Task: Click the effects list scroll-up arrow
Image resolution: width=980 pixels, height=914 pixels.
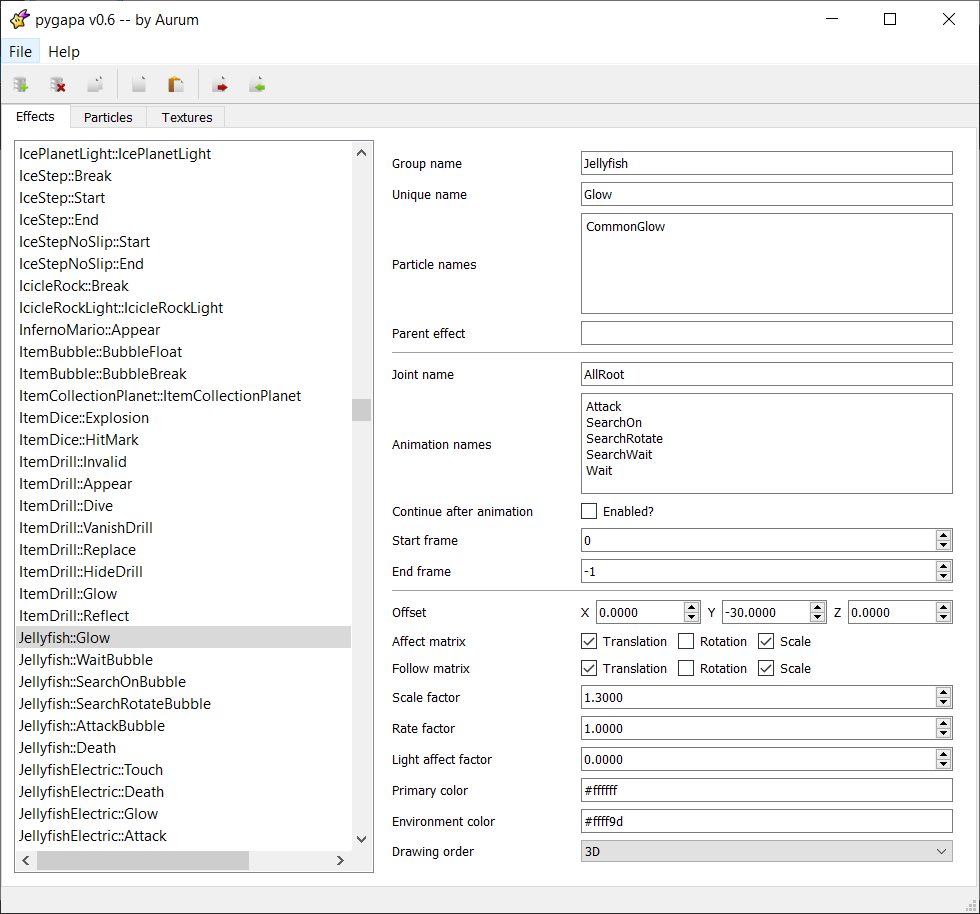Action: click(361, 153)
